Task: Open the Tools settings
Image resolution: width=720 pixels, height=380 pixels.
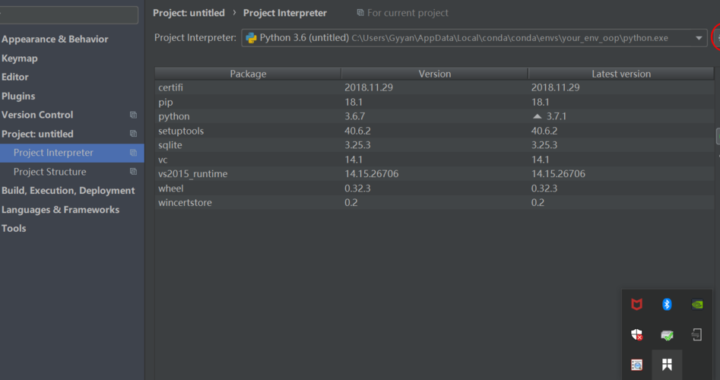Action: click(x=14, y=229)
